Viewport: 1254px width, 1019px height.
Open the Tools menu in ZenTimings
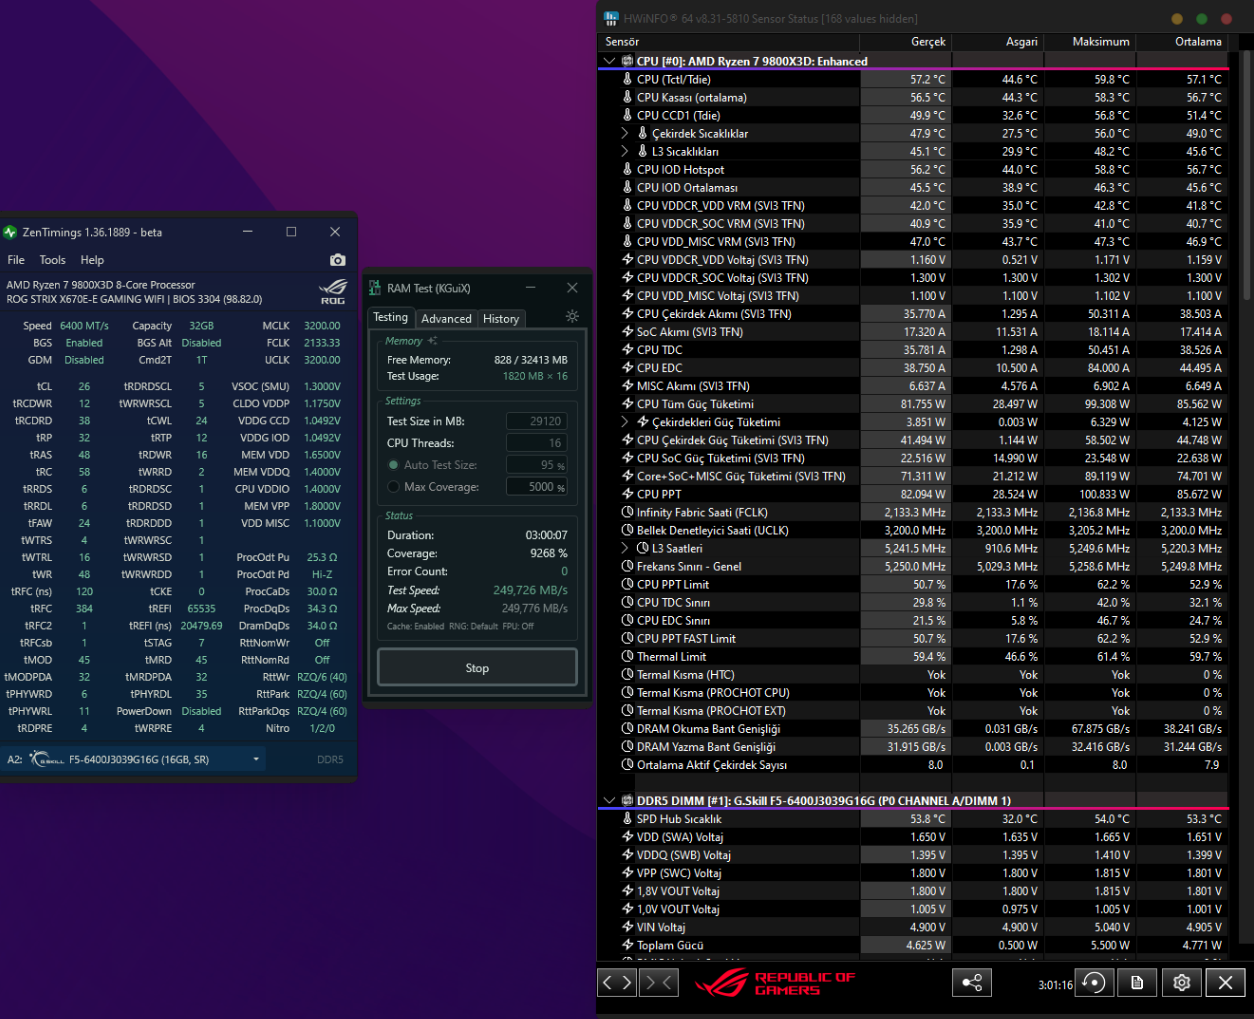point(53,260)
